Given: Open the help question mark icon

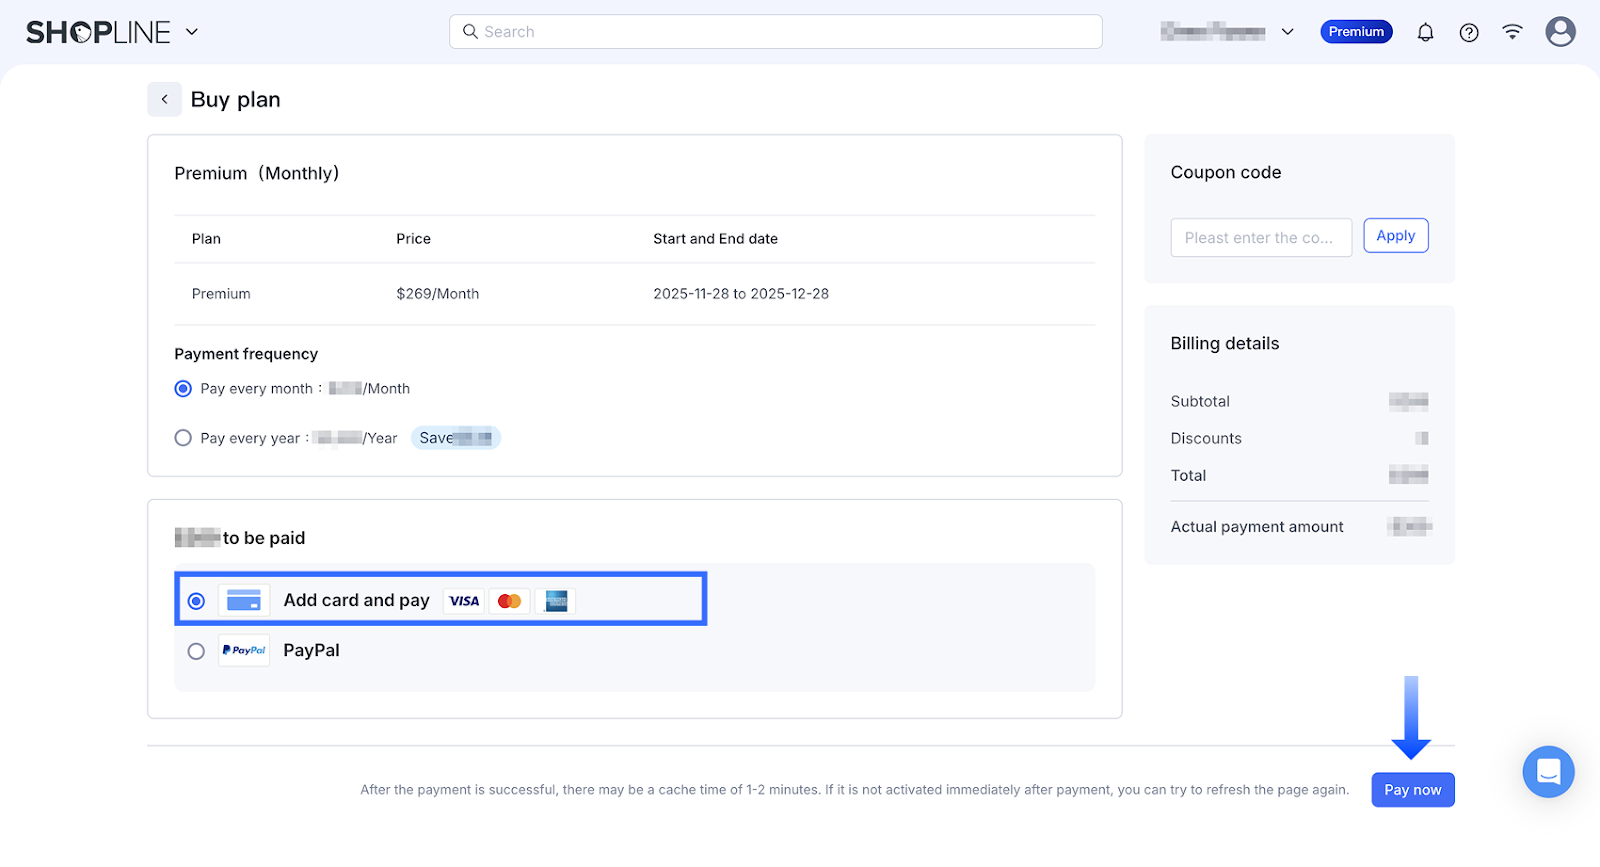Looking at the screenshot, I should 1469,33.
